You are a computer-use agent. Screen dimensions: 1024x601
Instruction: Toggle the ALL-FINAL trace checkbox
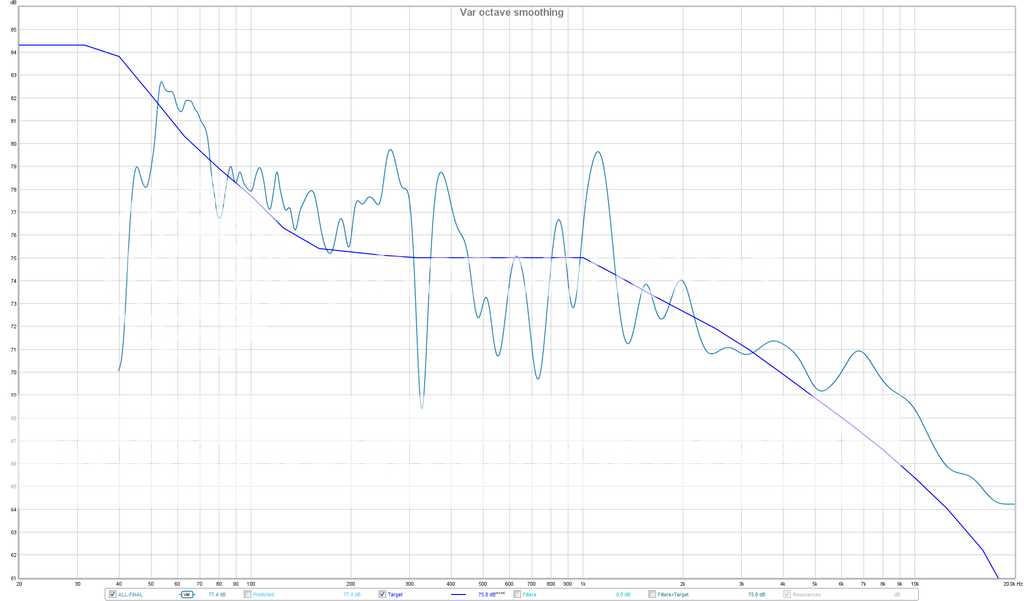112,594
